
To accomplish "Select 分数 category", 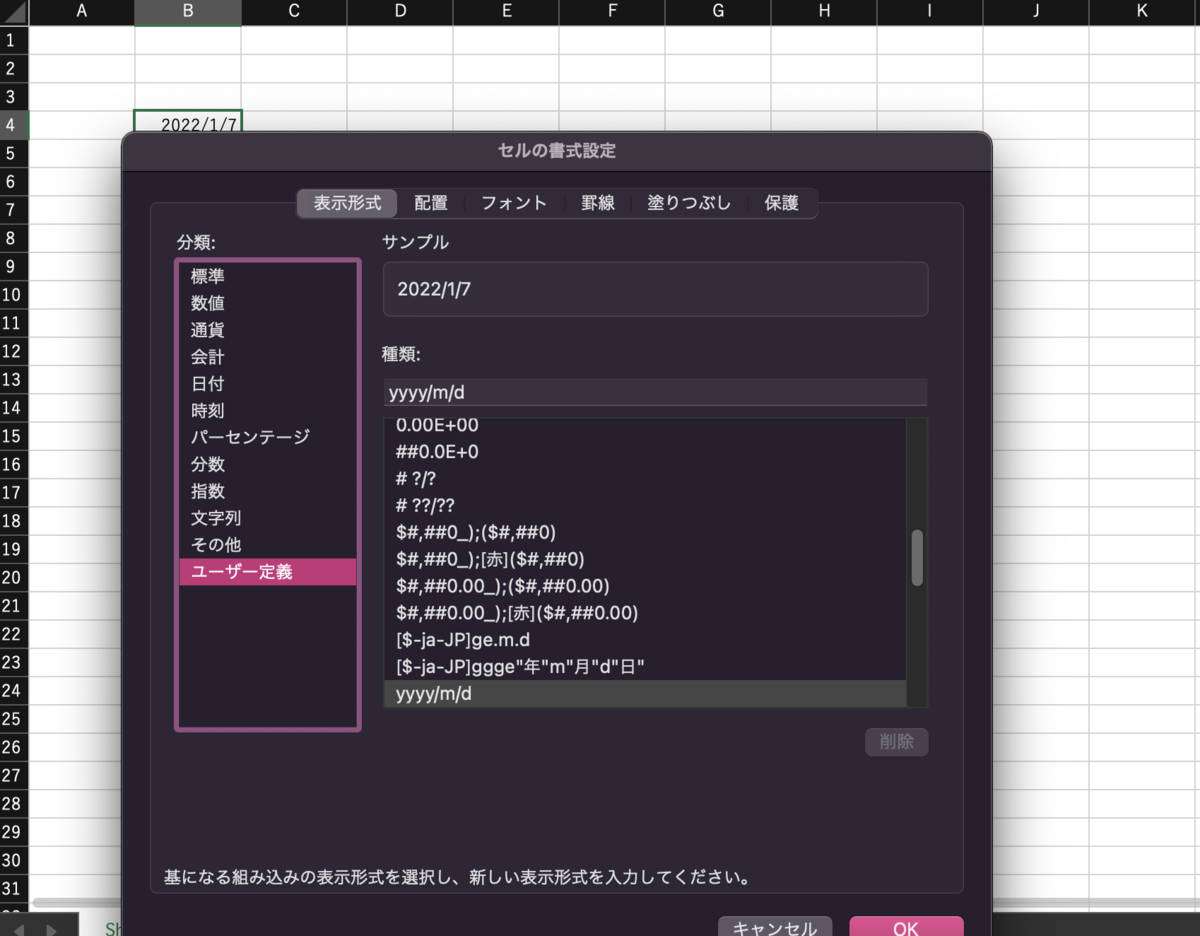I will click(267, 464).
